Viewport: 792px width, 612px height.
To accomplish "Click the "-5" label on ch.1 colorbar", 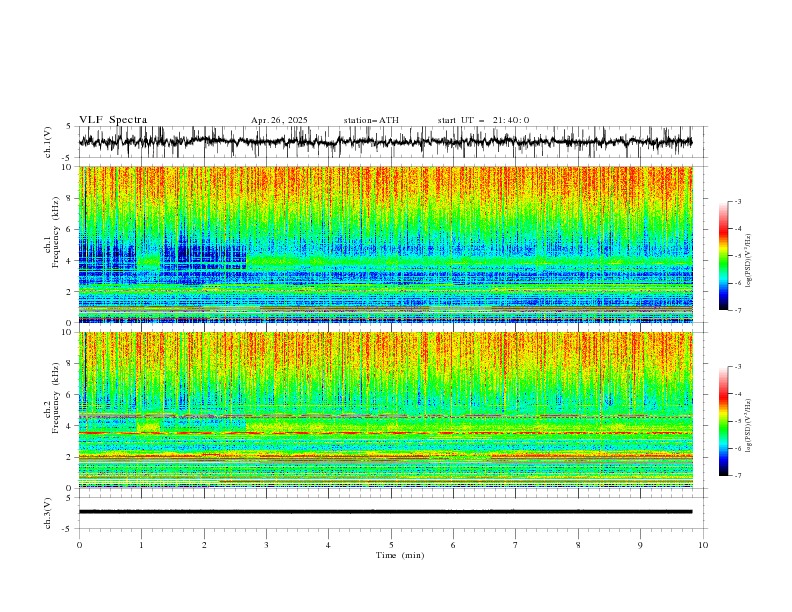I will pyautogui.click(x=737, y=256).
